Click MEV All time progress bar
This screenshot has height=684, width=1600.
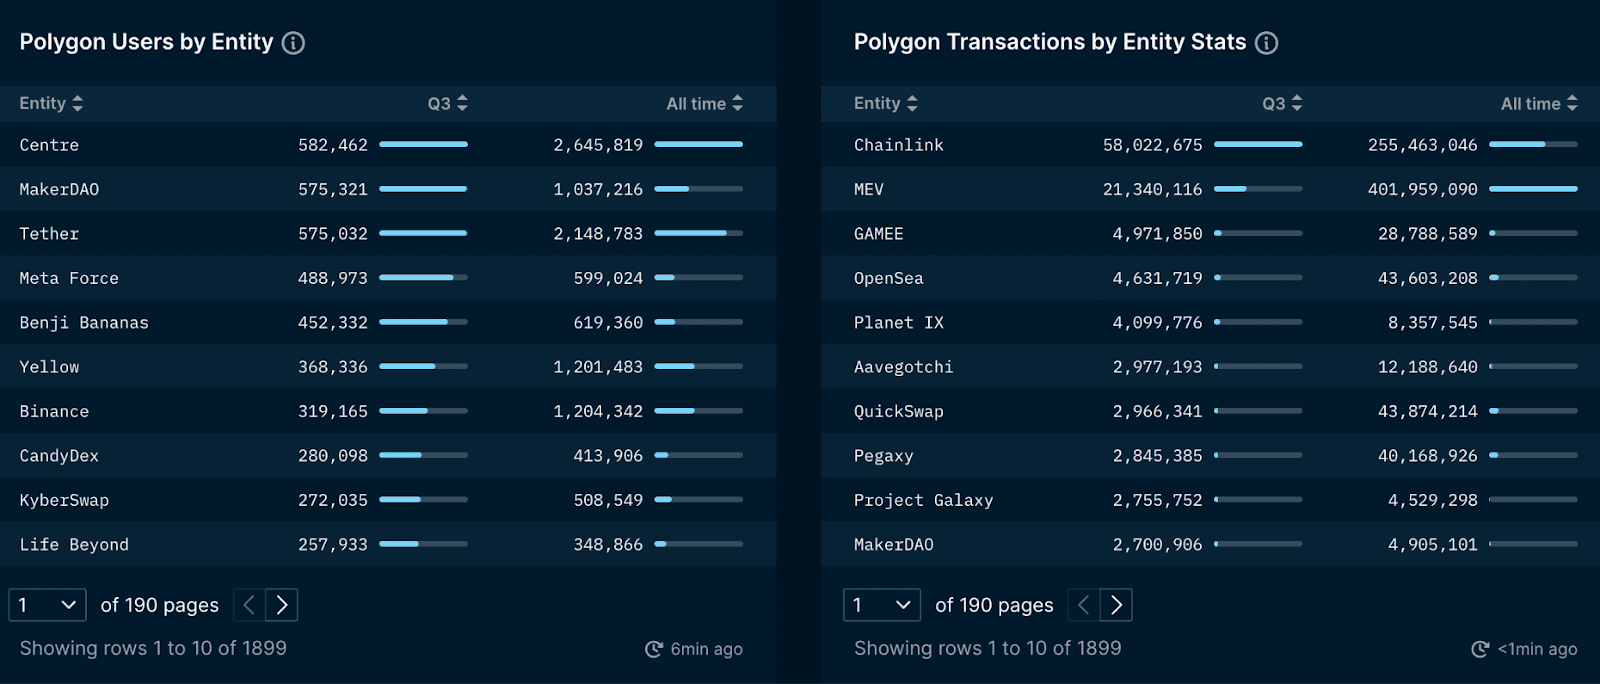click(x=1533, y=189)
